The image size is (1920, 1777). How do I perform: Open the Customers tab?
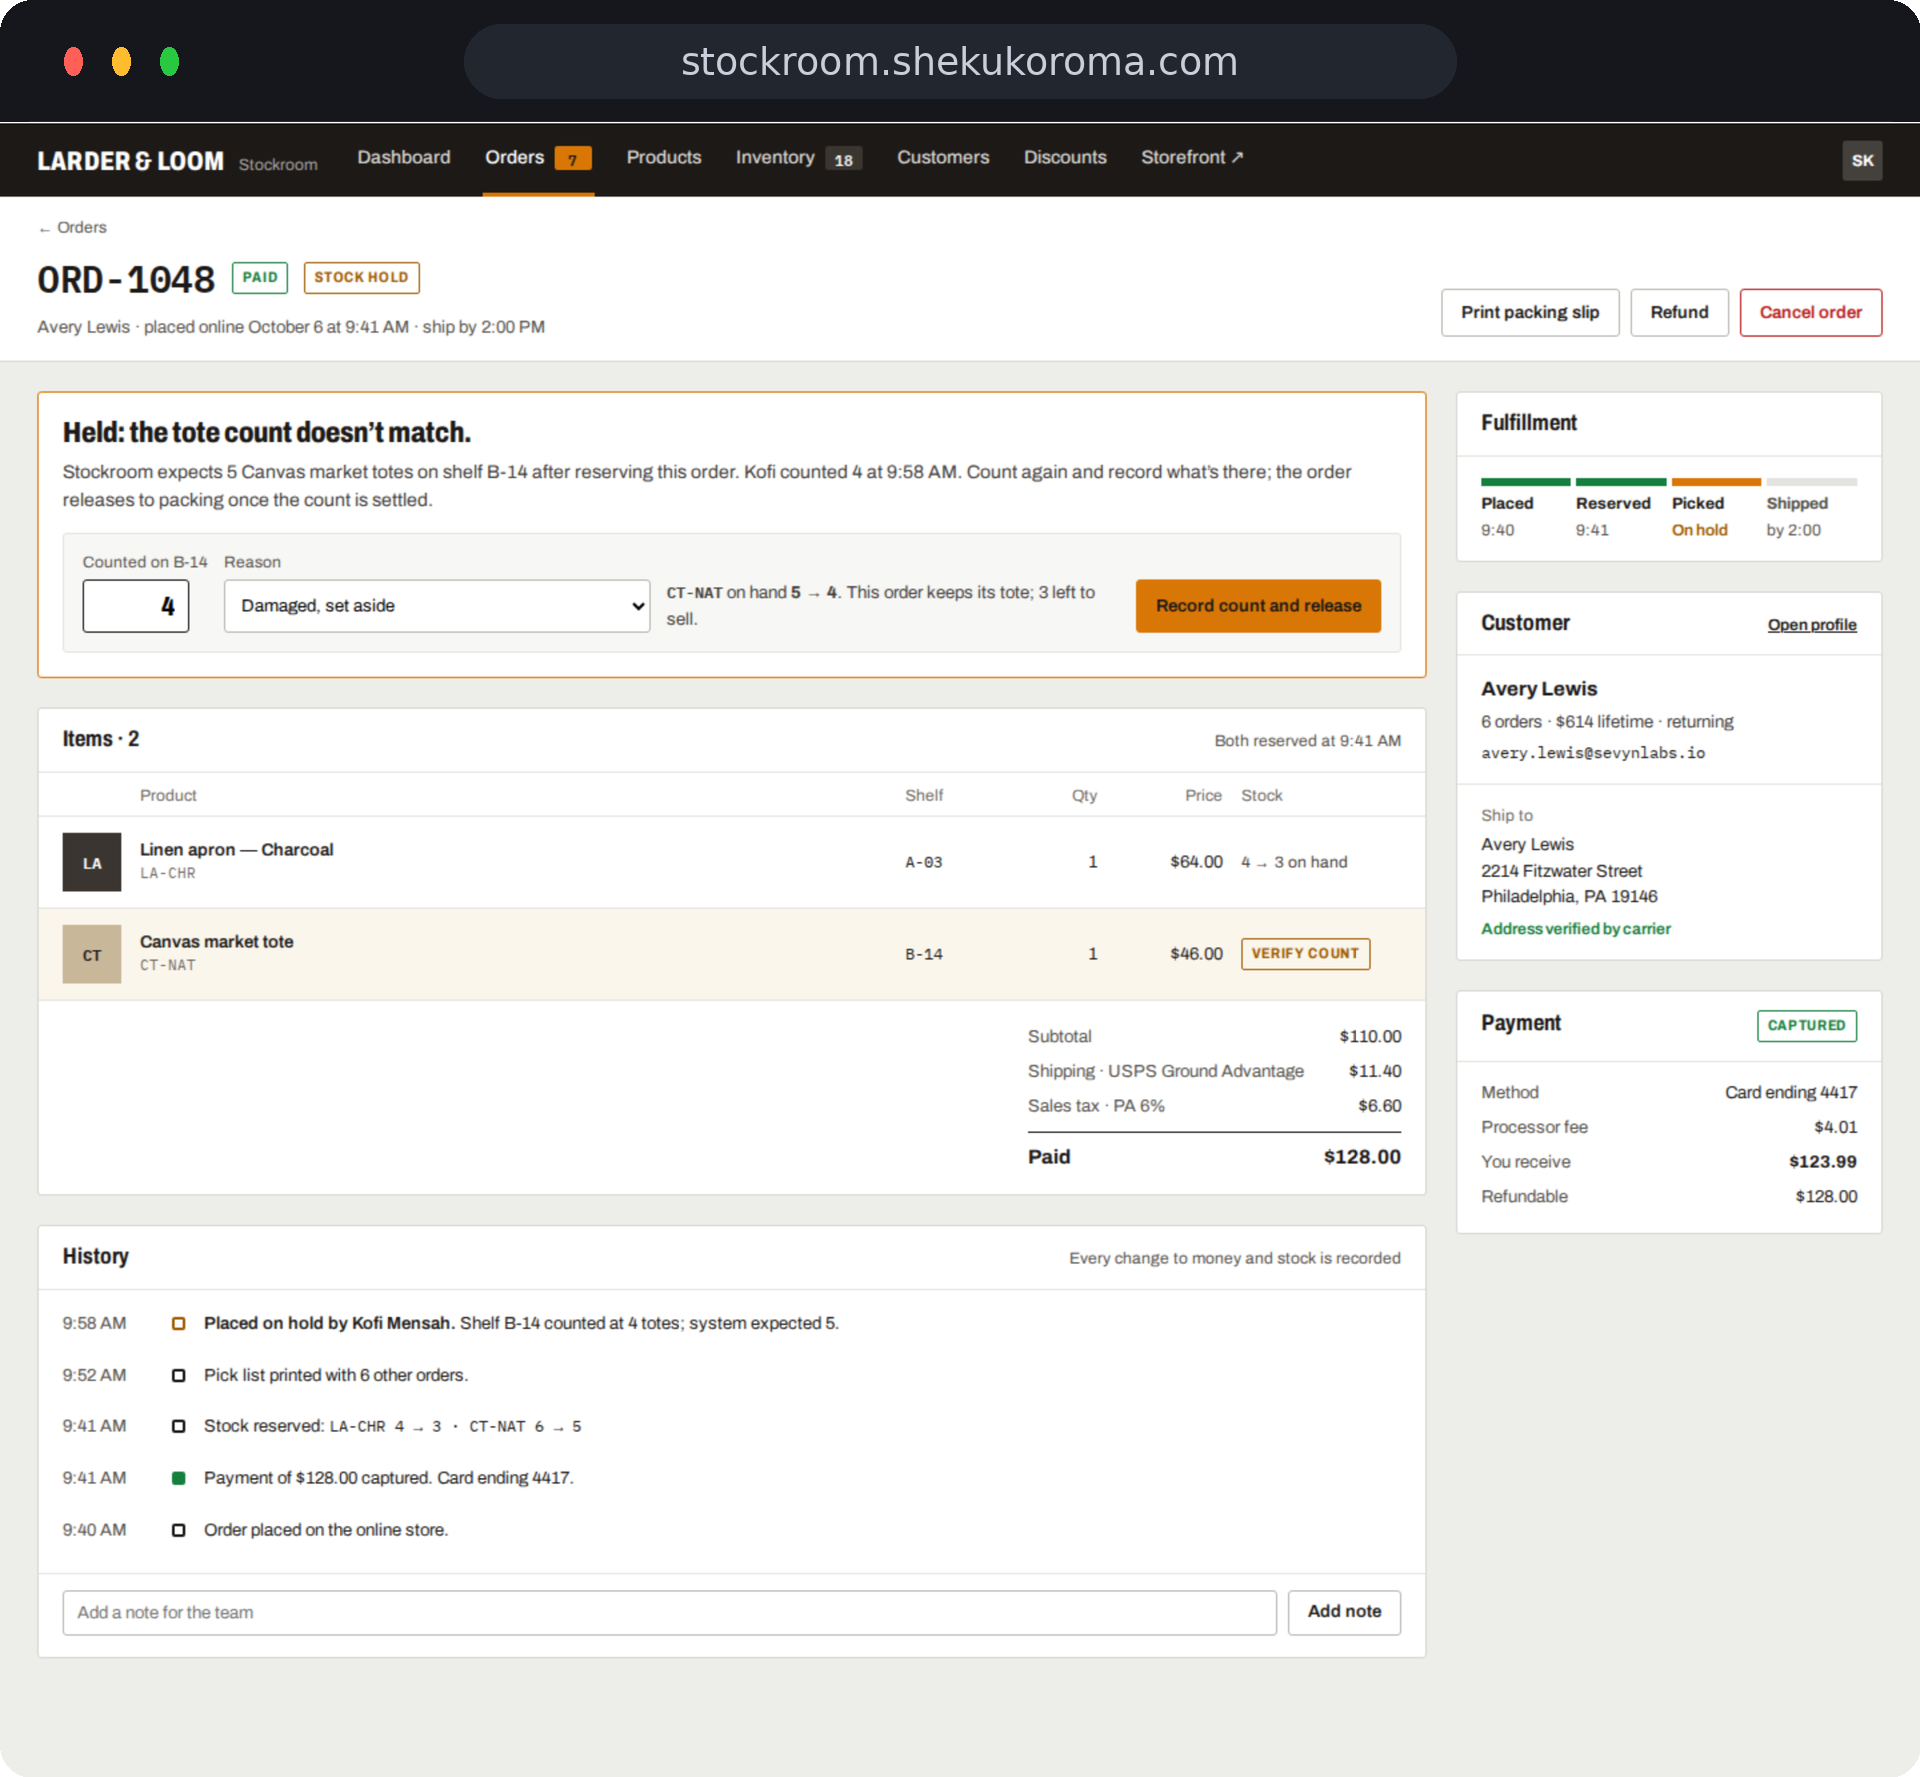943,157
